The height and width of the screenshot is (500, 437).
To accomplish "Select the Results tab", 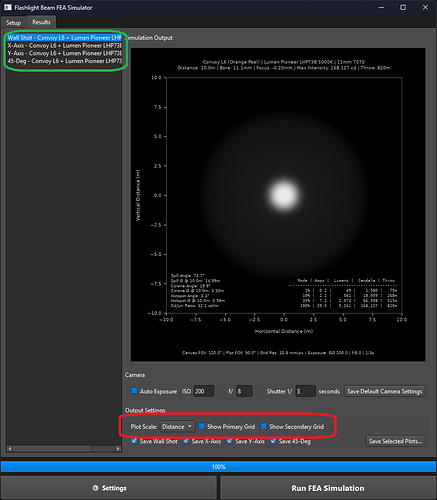I will click(41, 22).
